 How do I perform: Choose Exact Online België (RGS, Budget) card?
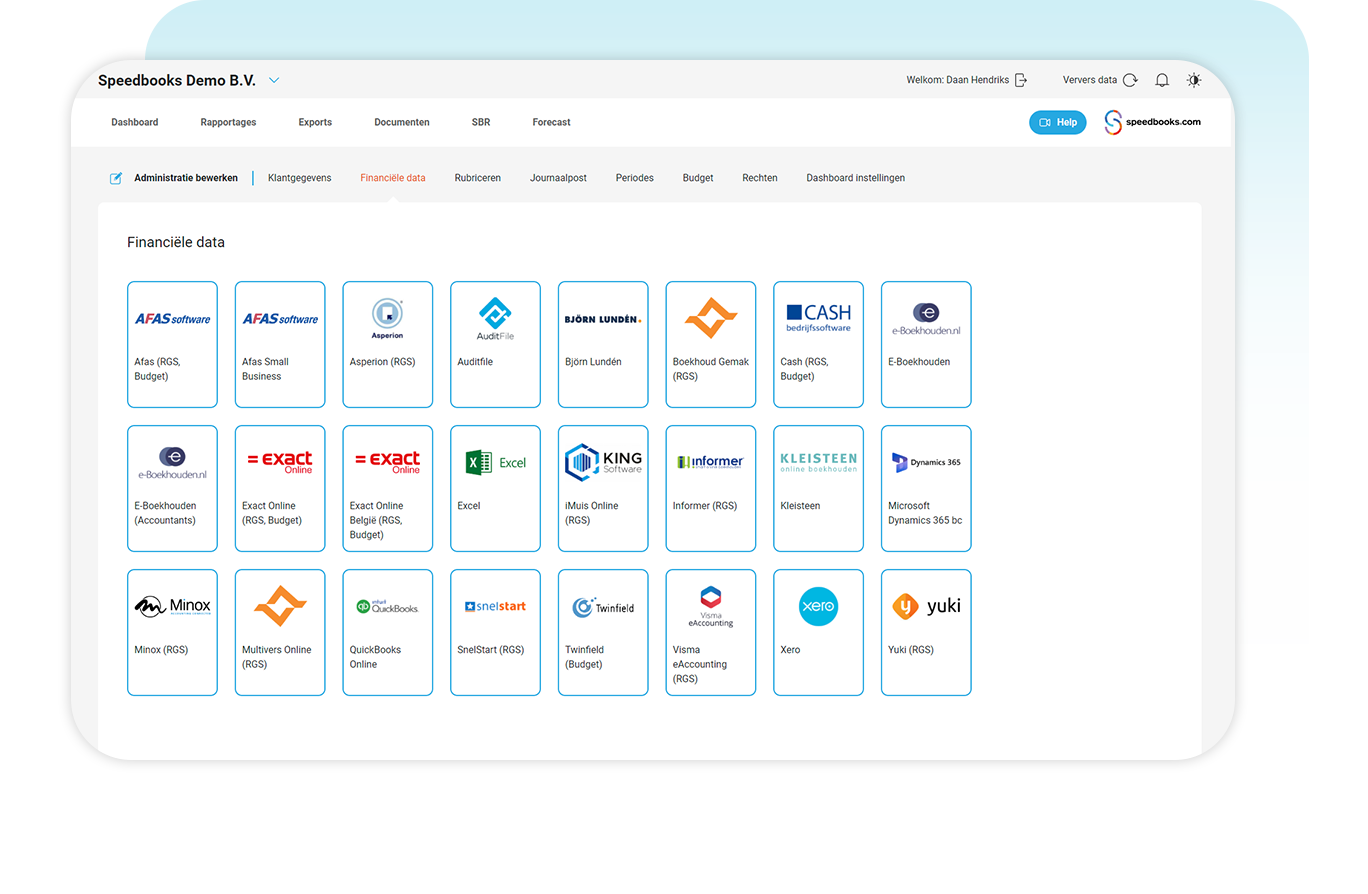[x=388, y=488]
